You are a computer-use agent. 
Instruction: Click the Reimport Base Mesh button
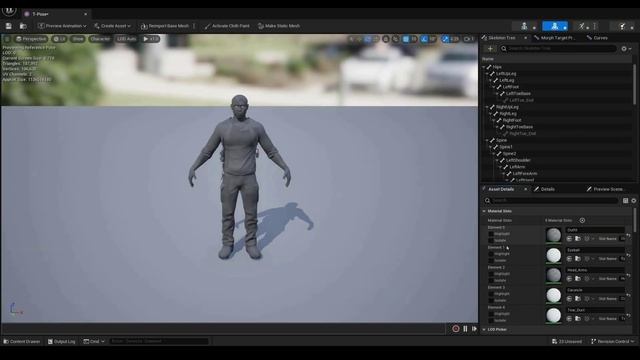coord(165,26)
